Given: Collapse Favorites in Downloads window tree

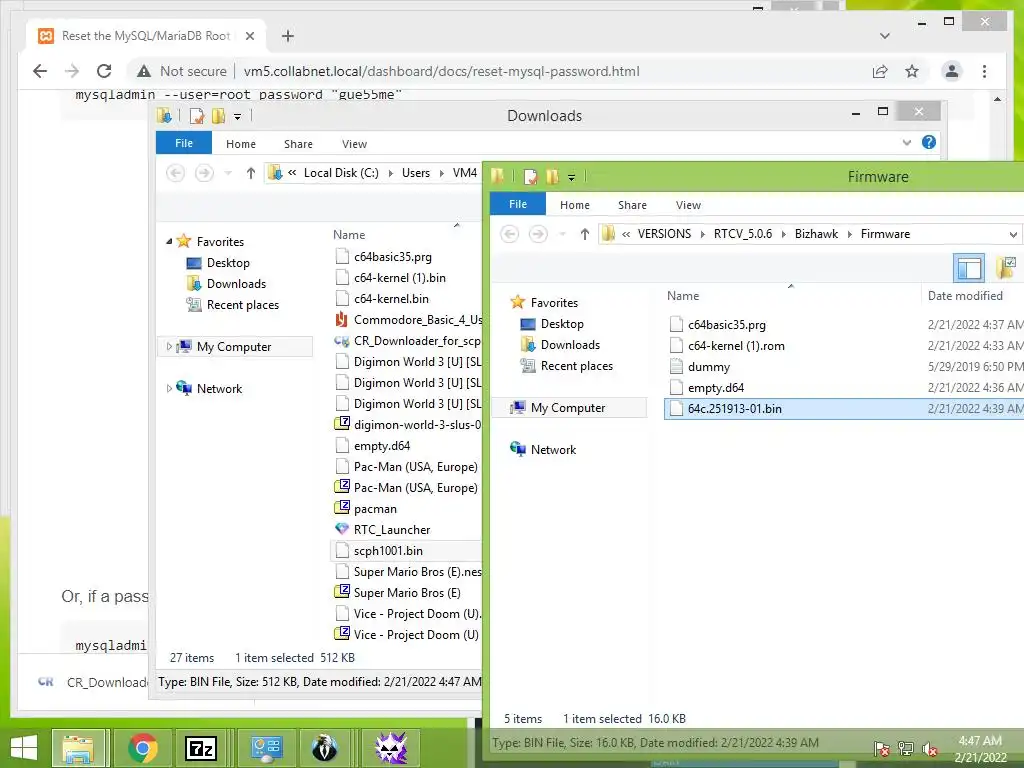Looking at the screenshot, I should tap(169, 241).
